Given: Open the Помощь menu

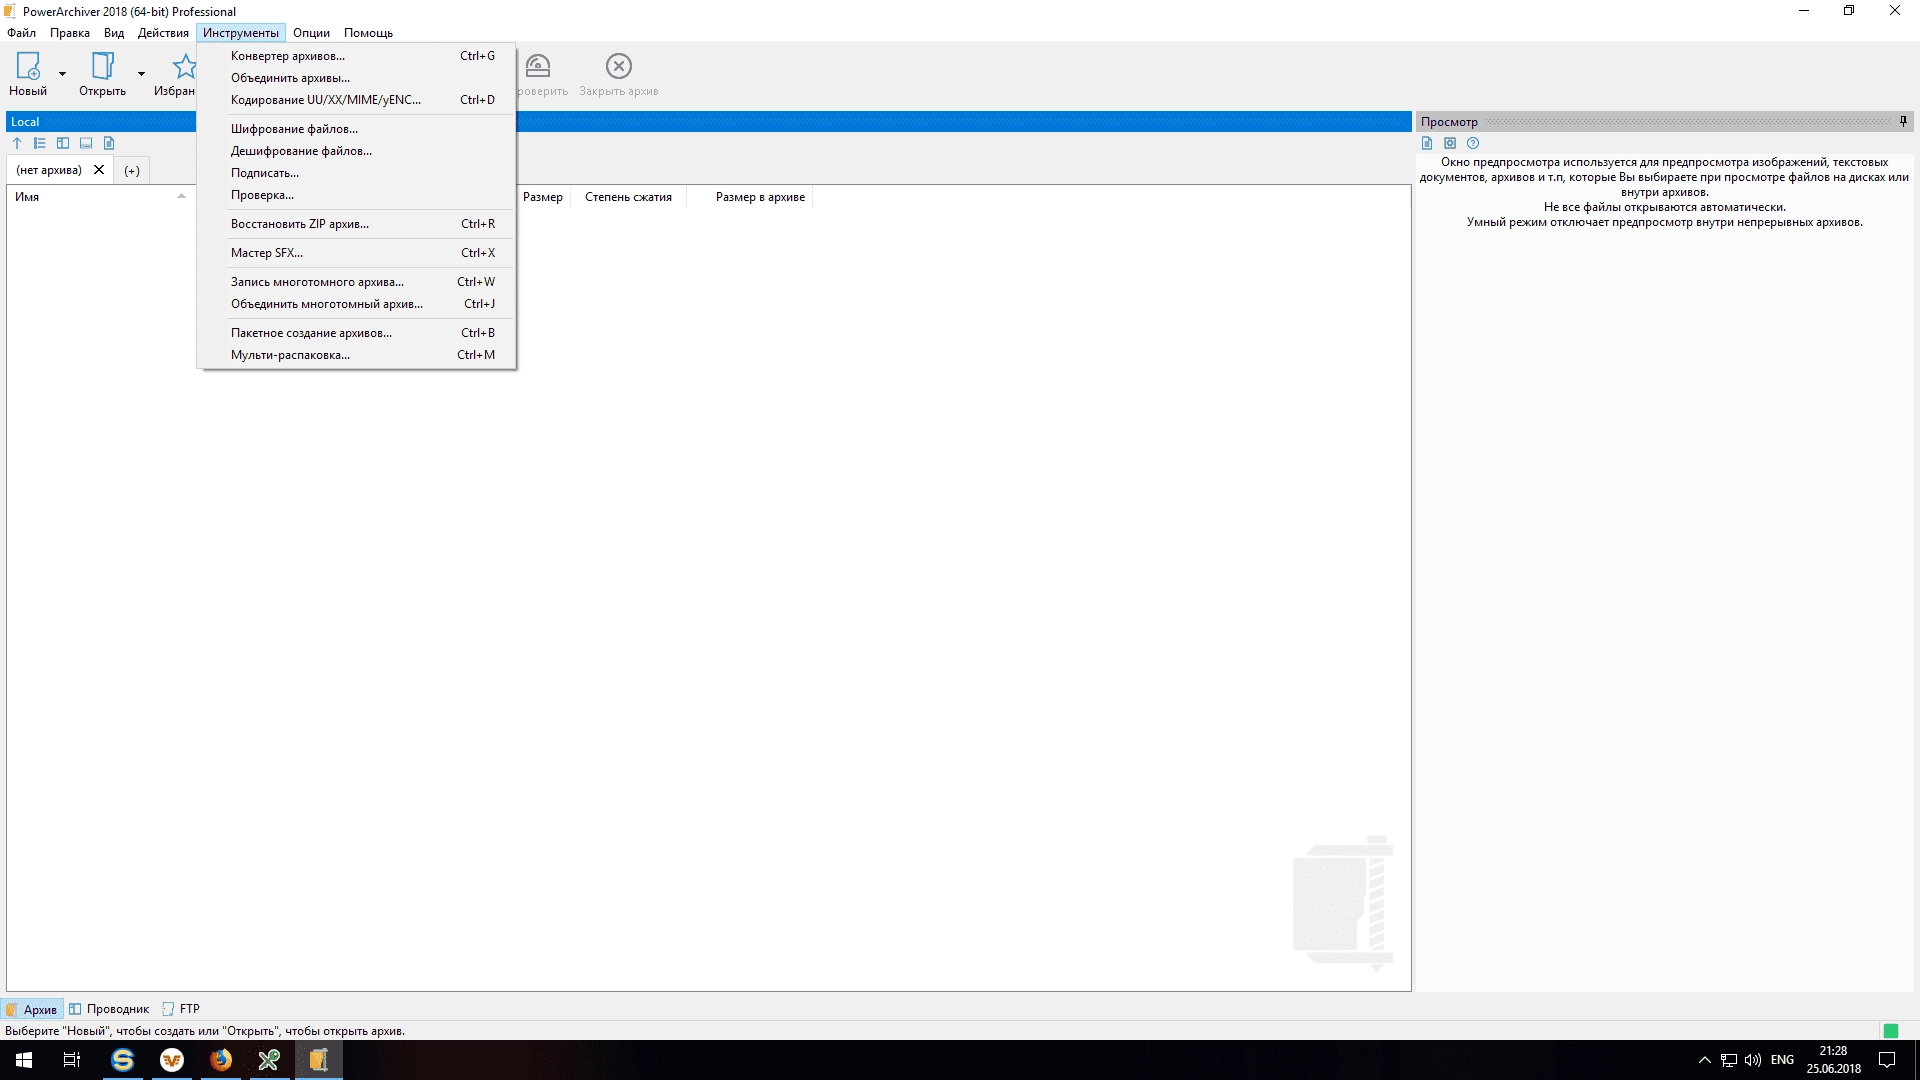Looking at the screenshot, I should [x=368, y=33].
